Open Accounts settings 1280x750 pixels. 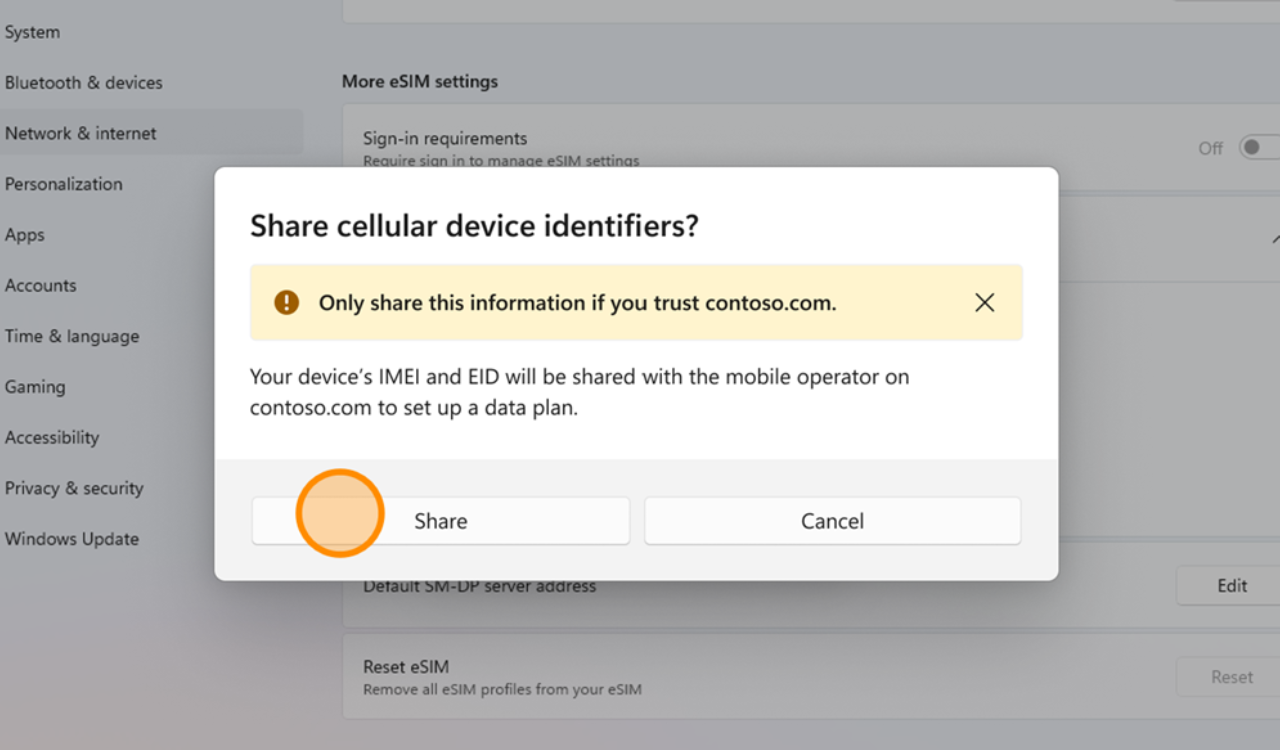click(41, 285)
